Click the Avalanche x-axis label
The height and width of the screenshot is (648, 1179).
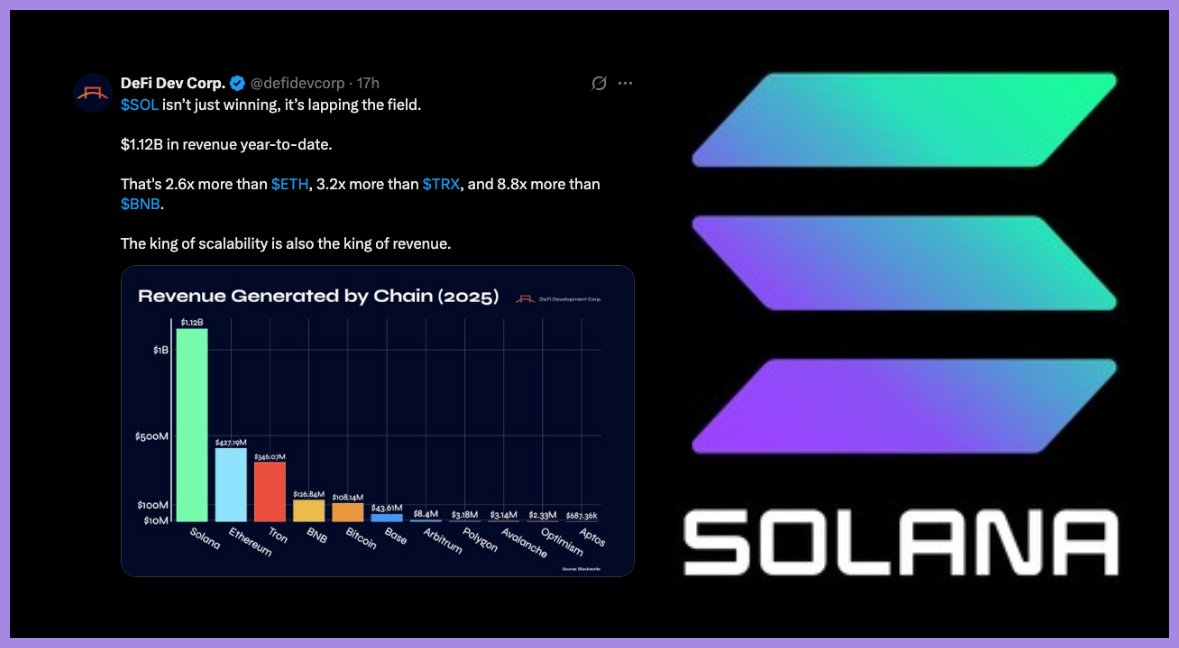pyautogui.click(x=524, y=542)
